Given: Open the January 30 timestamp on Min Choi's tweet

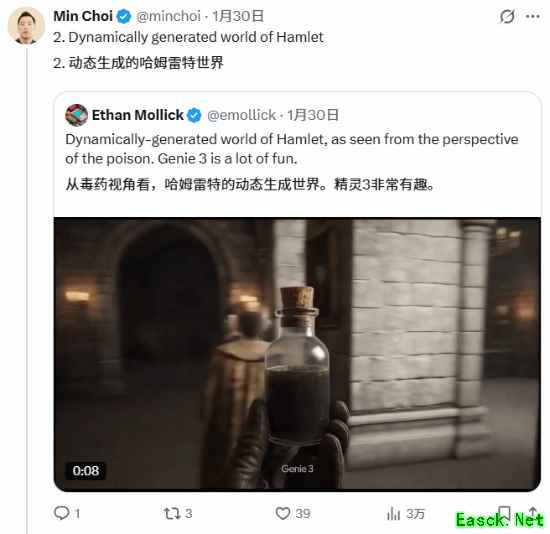Looking at the screenshot, I should [x=238, y=16].
